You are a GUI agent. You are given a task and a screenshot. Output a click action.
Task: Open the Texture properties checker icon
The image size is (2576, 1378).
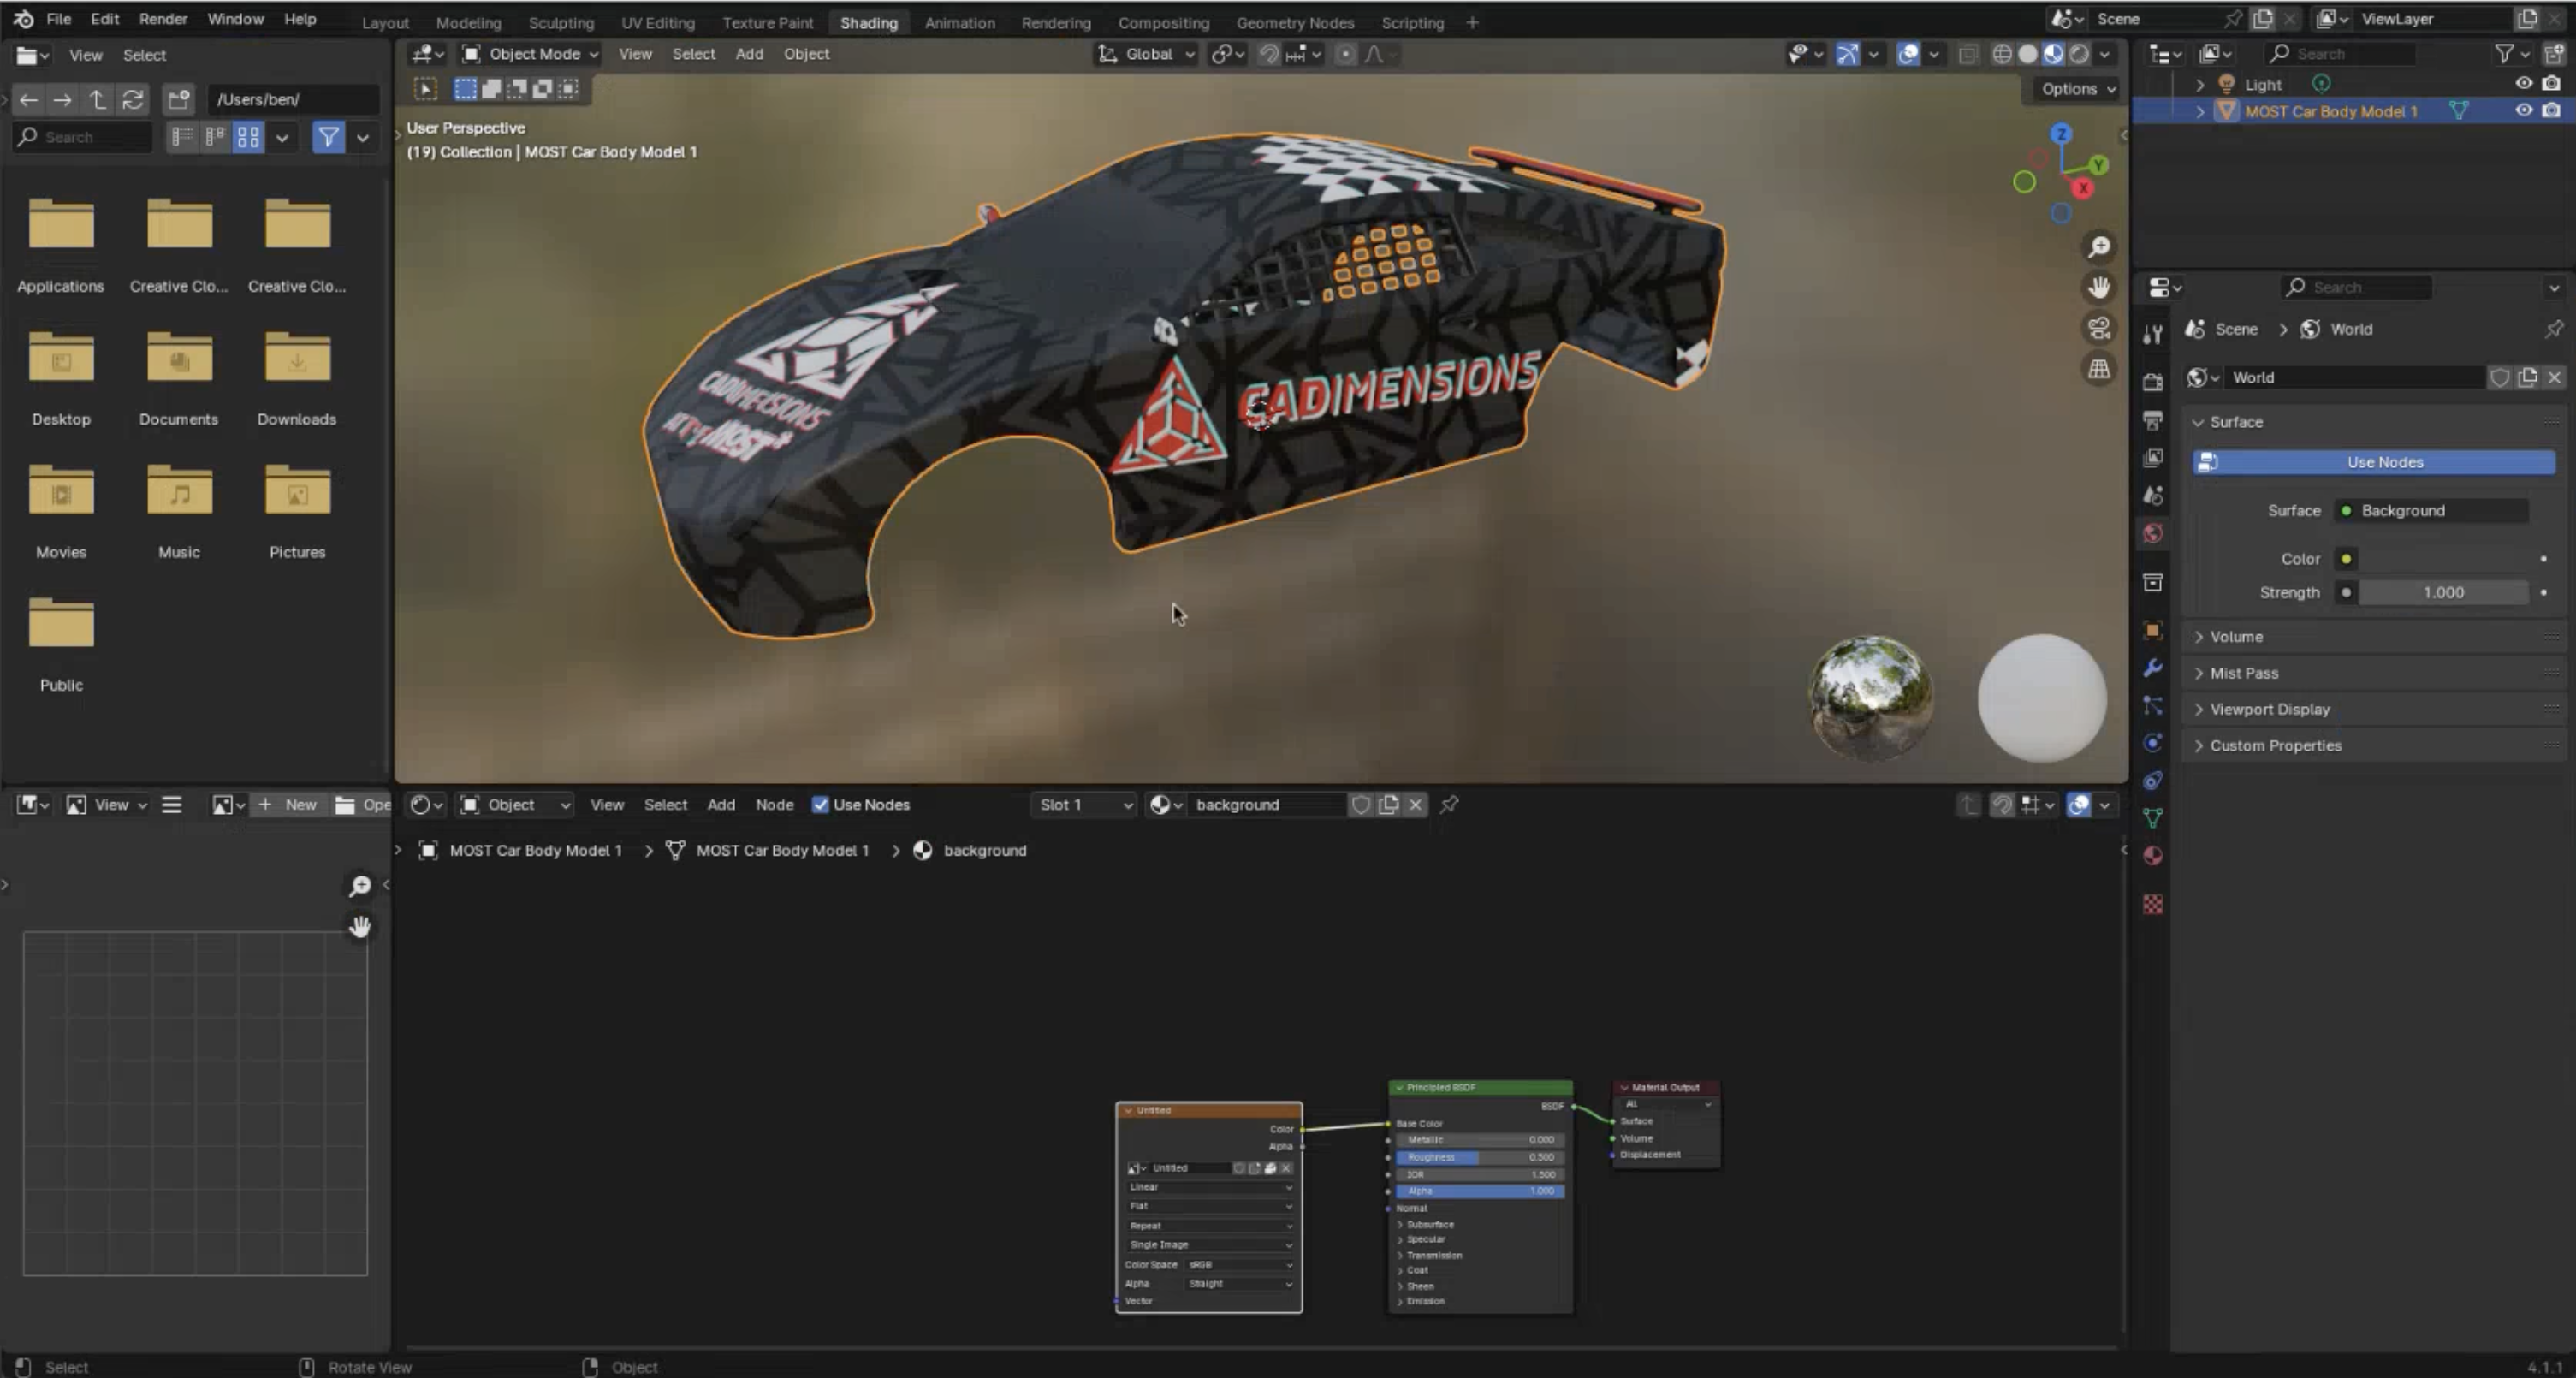[2153, 904]
